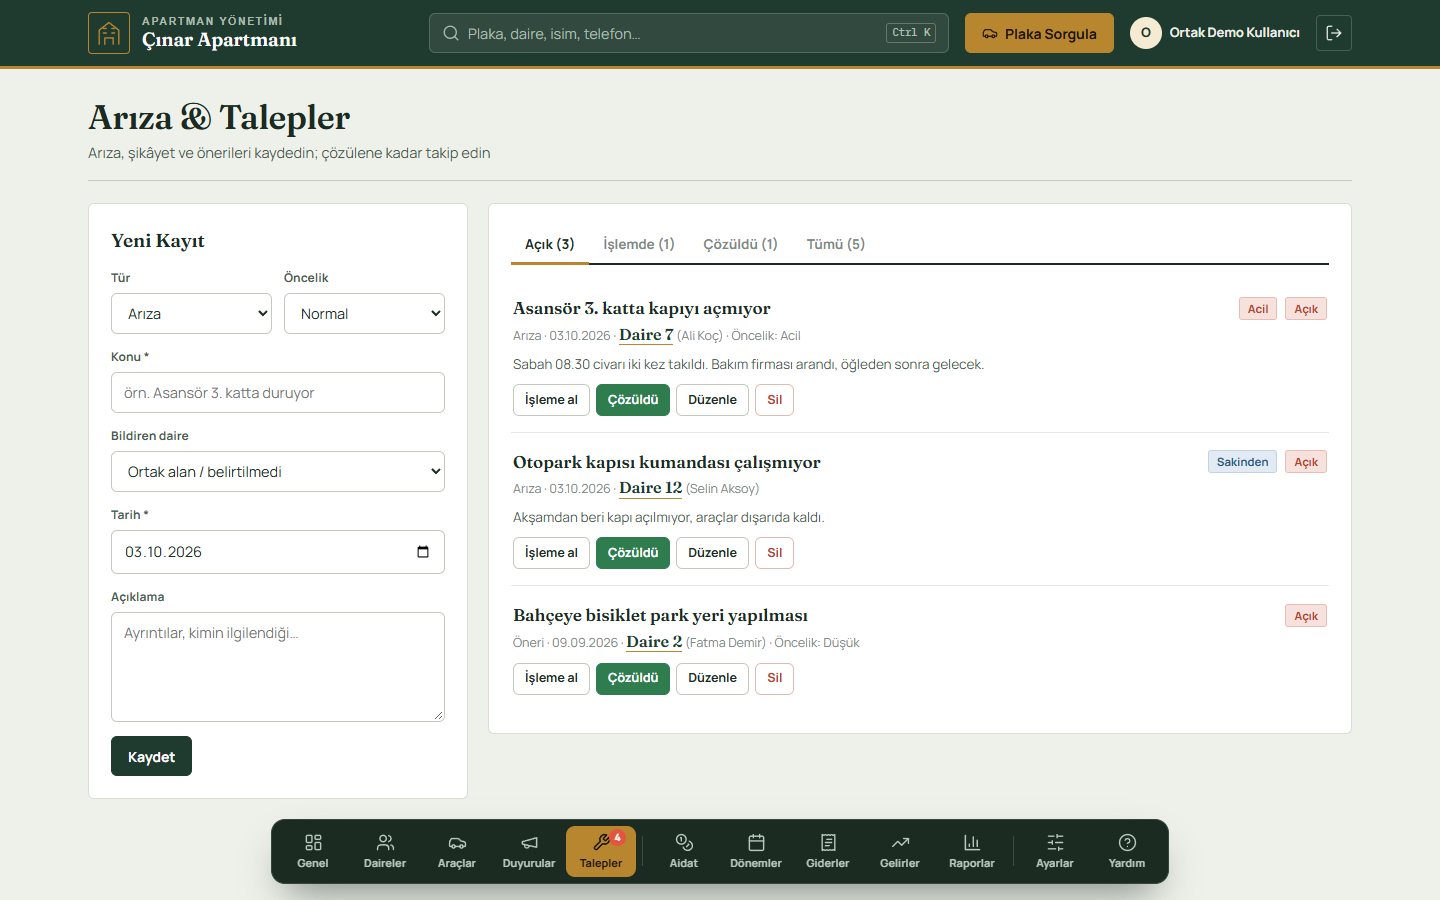This screenshot has width=1440, height=900.
Task: Expand the Tür dropdown showing Arıza
Action: coord(191,313)
